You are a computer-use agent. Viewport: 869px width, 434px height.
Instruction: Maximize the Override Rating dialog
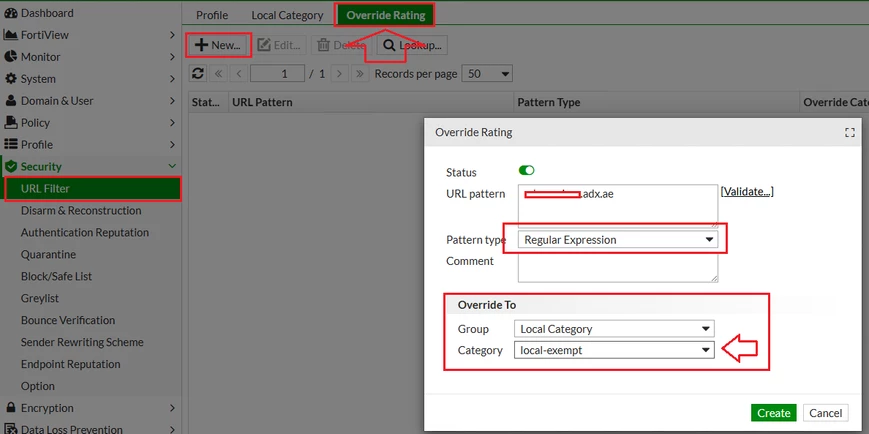[x=850, y=132]
